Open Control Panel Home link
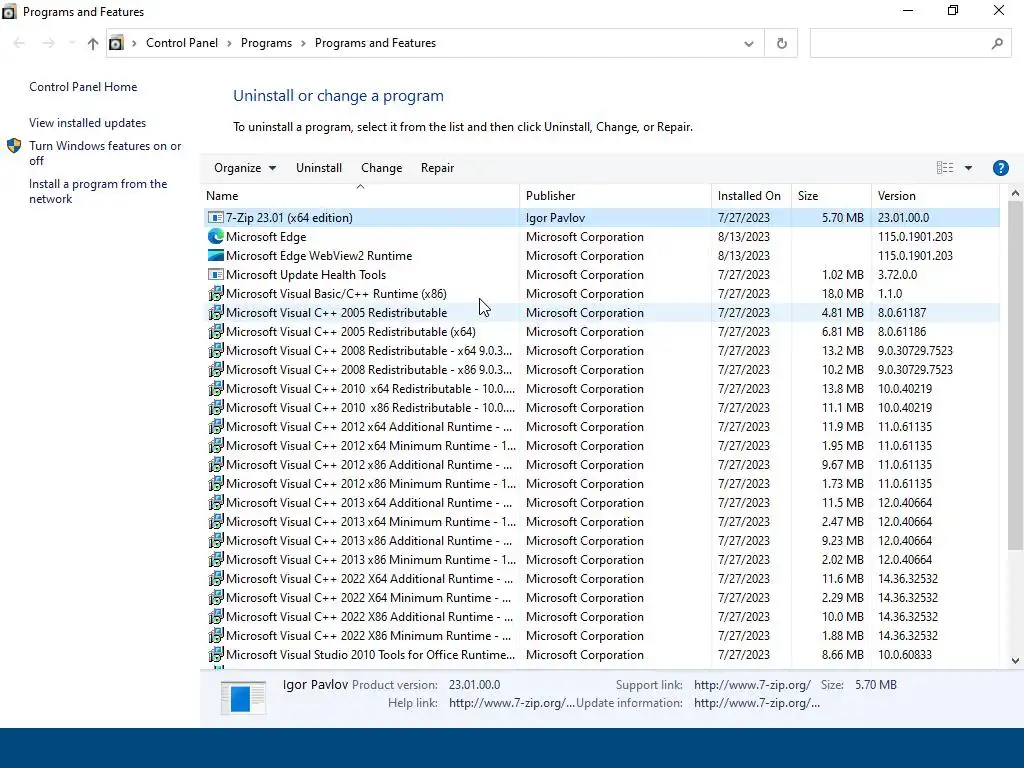The width and height of the screenshot is (1024, 768). coord(83,87)
